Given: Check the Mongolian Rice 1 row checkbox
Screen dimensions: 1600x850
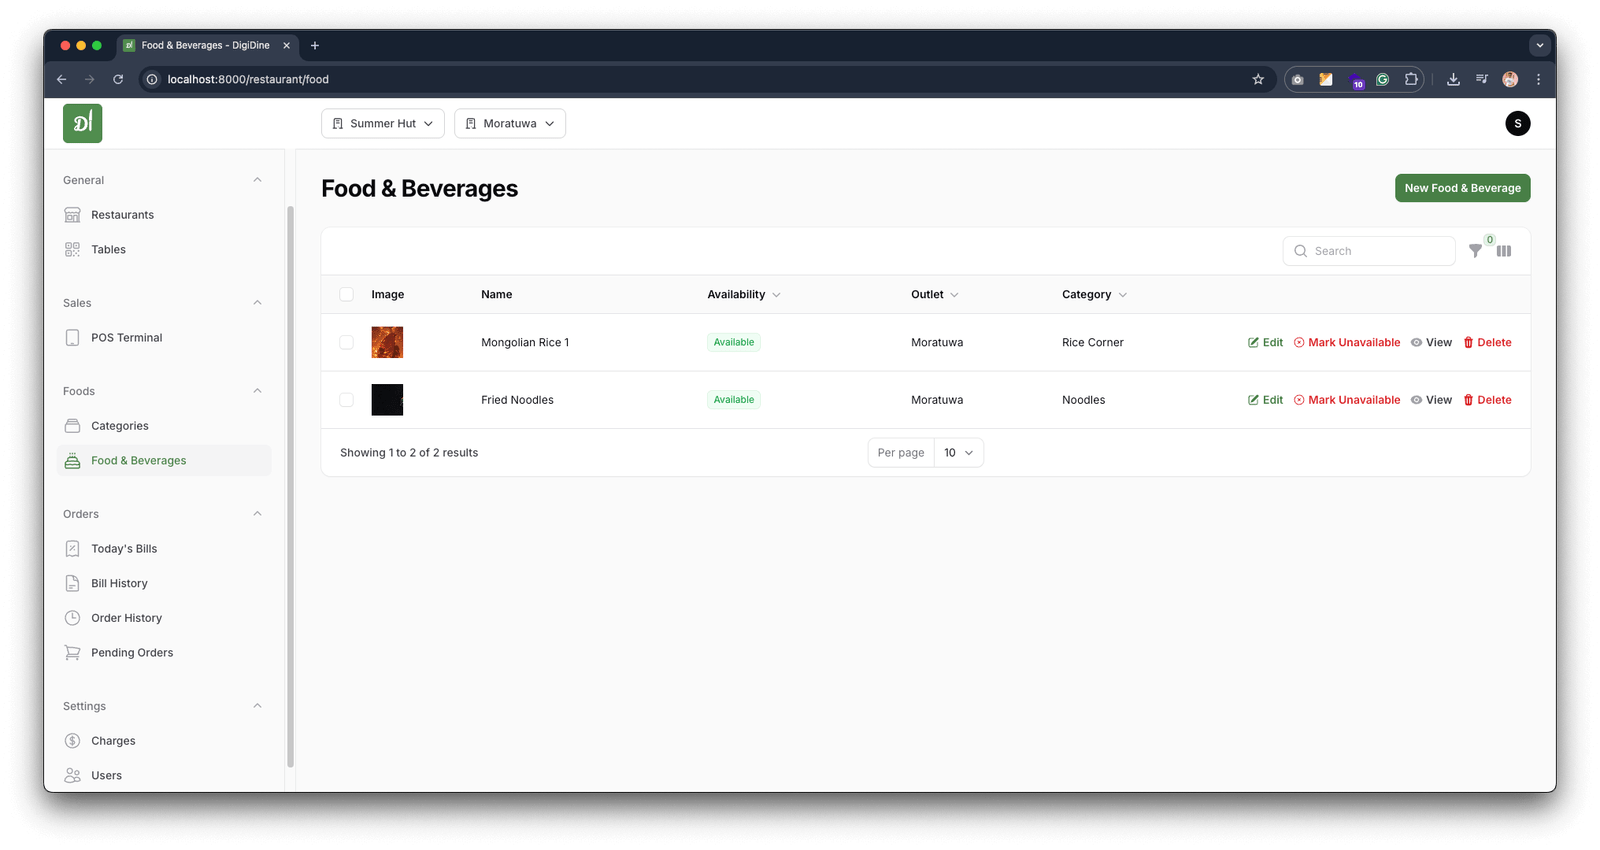Looking at the screenshot, I should (x=346, y=342).
